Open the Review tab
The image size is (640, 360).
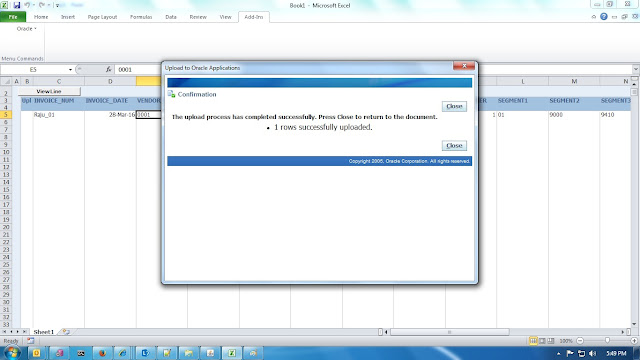pyautogui.click(x=198, y=17)
